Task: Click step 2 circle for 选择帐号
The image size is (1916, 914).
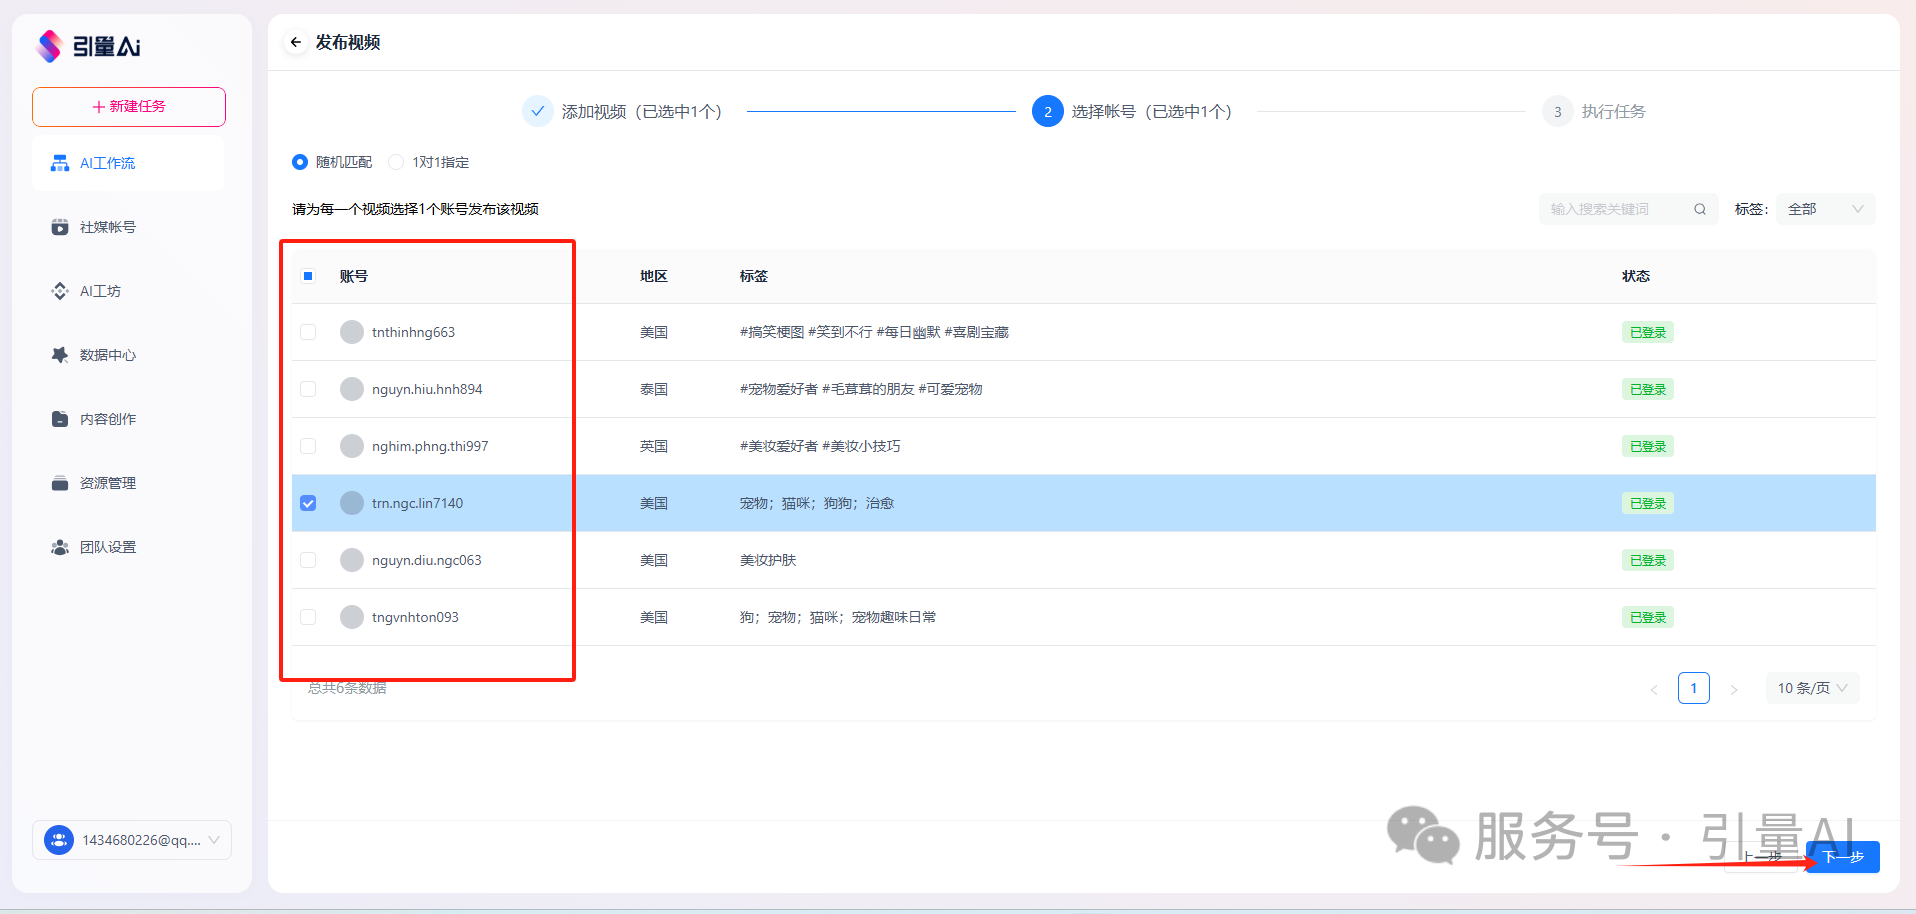Action: [1047, 111]
